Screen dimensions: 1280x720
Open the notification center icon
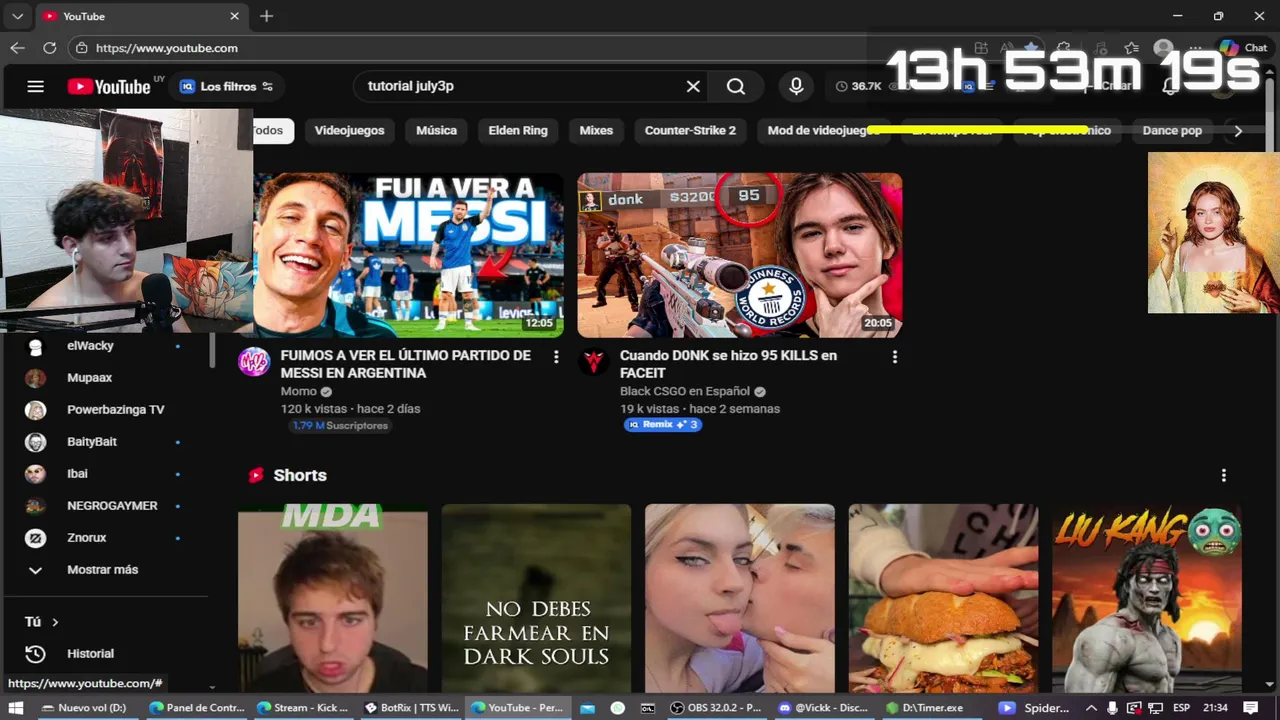click(x=1250, y=708)
